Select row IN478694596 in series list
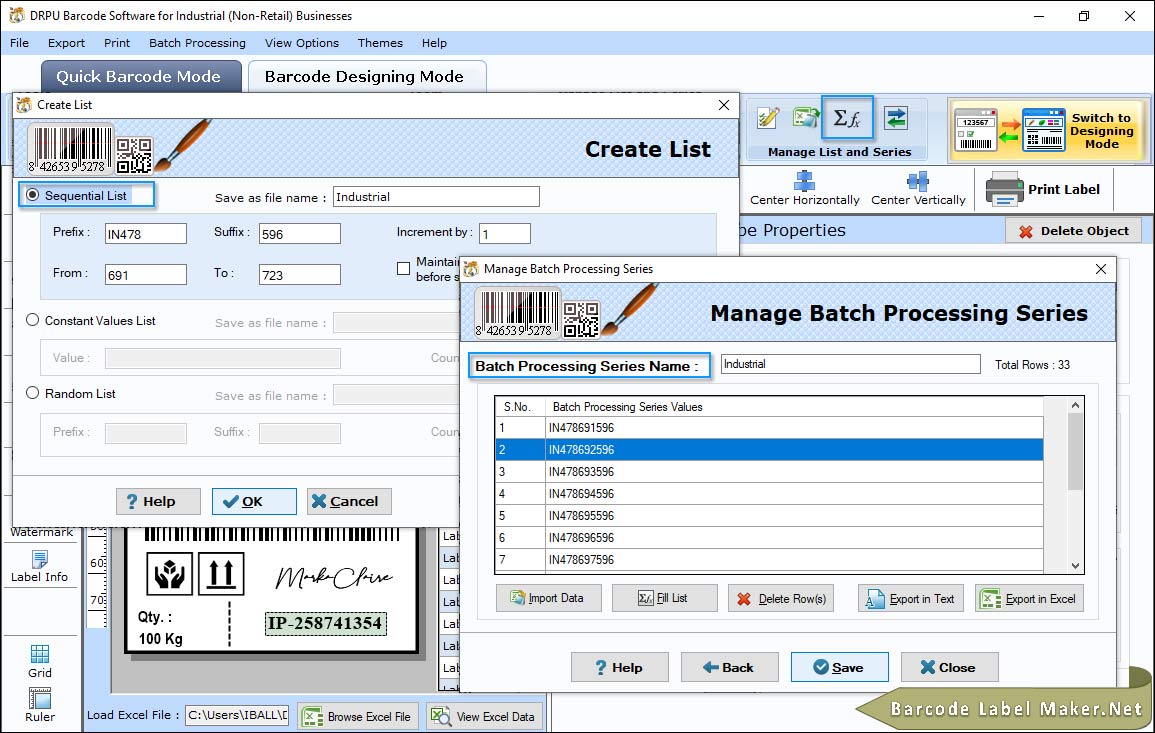 coord(769,494)
